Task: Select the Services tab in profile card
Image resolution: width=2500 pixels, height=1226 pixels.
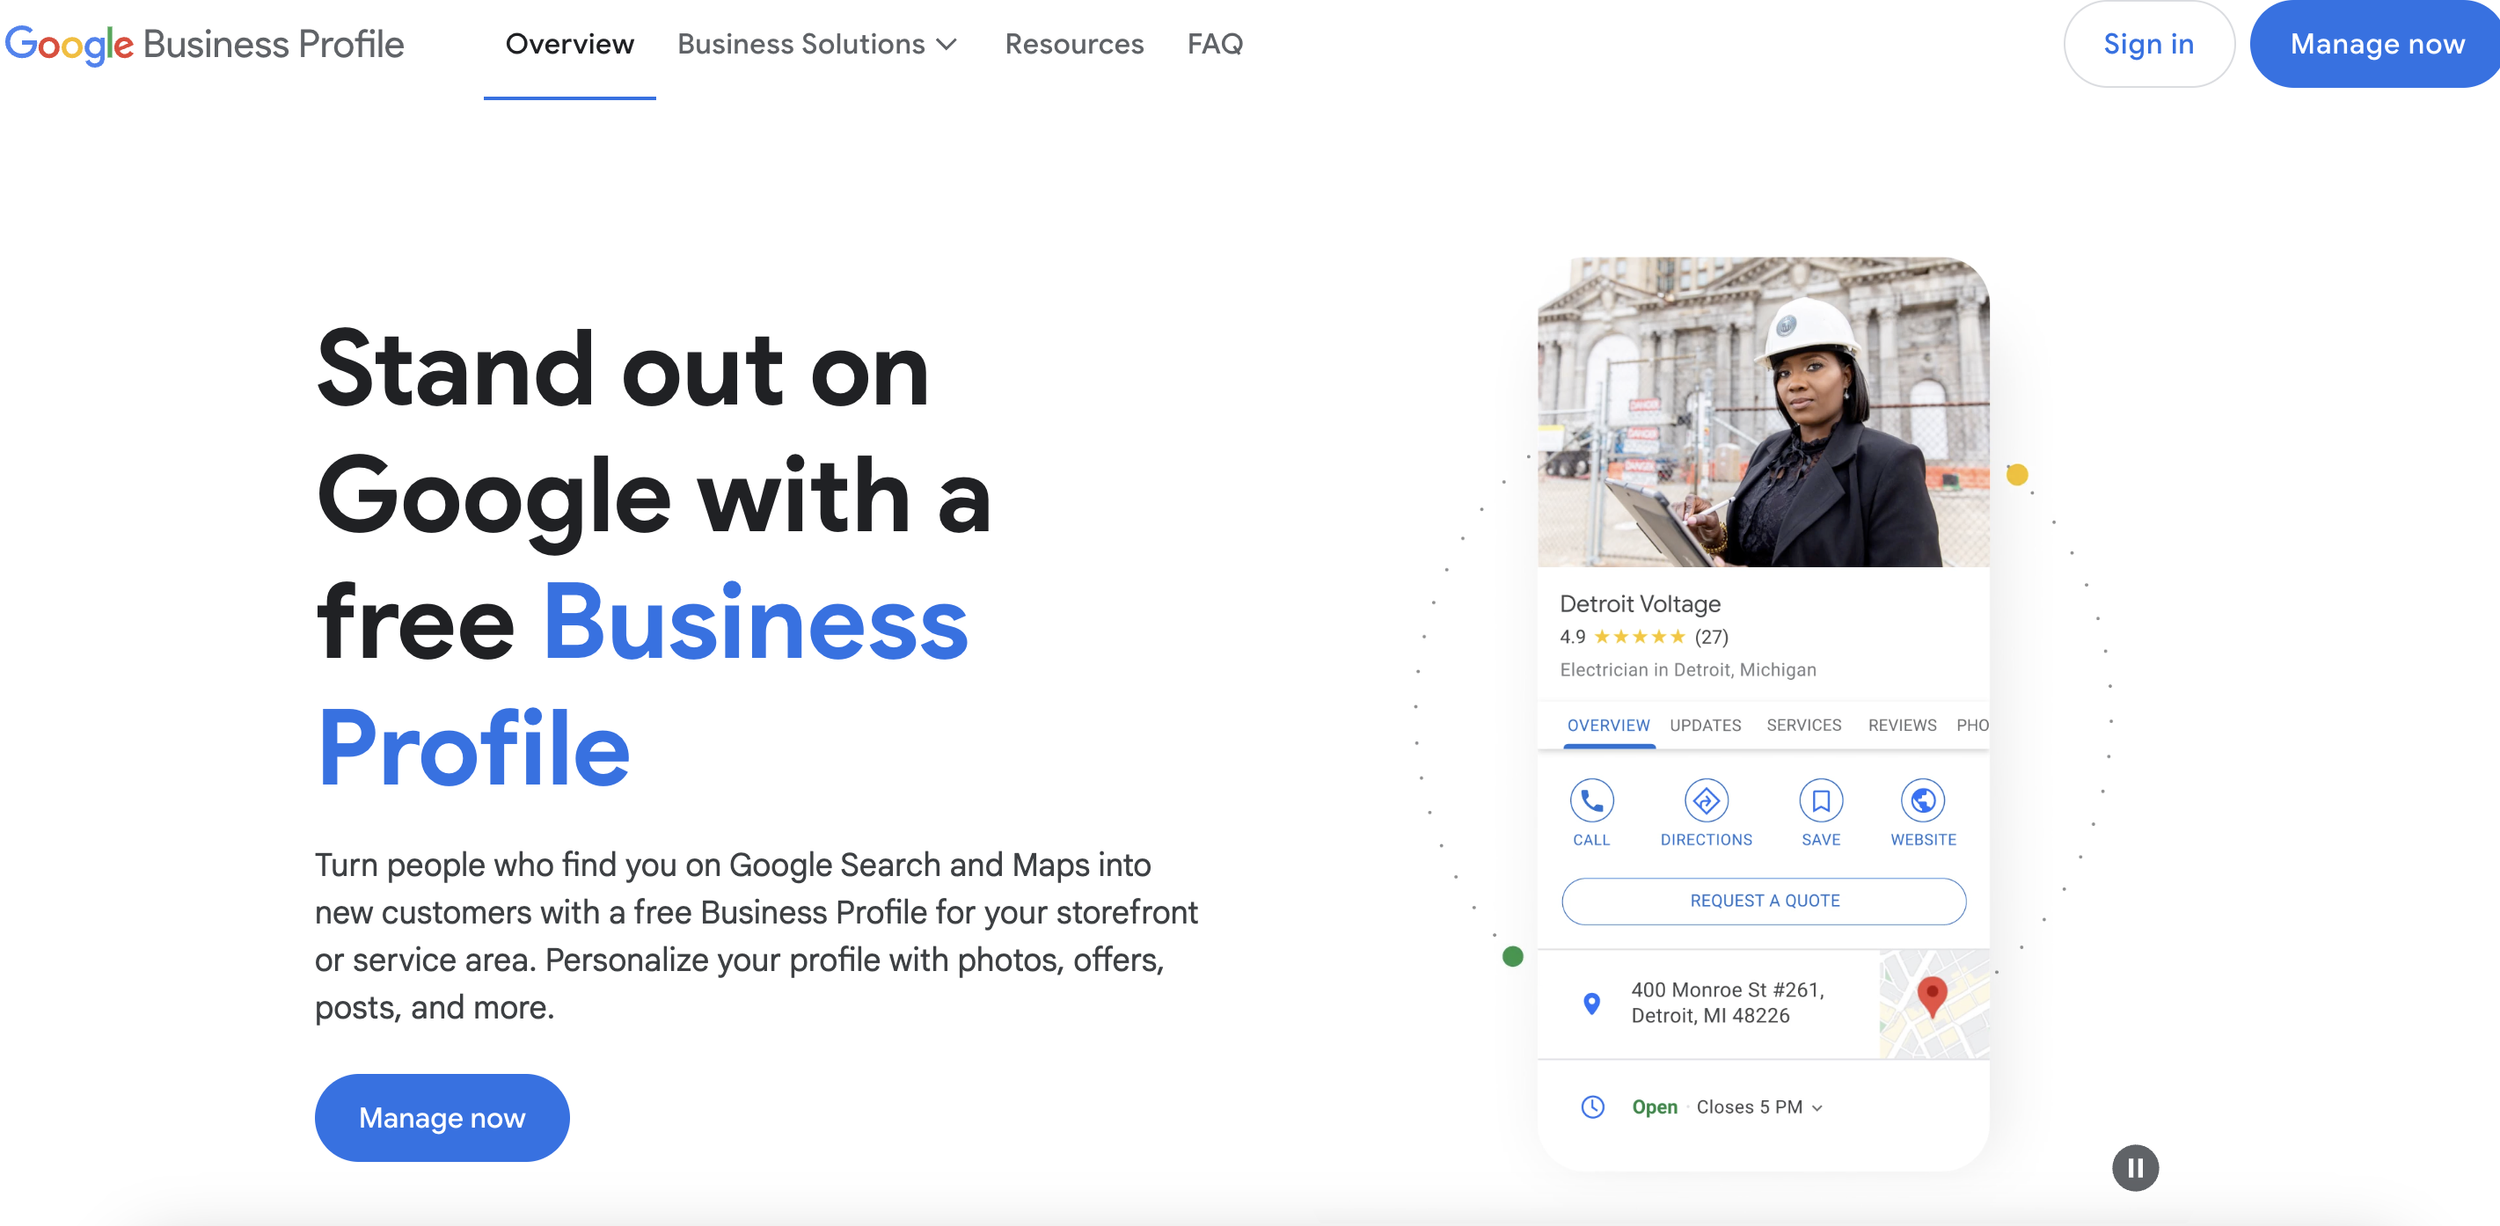Action: point(1804,725)
